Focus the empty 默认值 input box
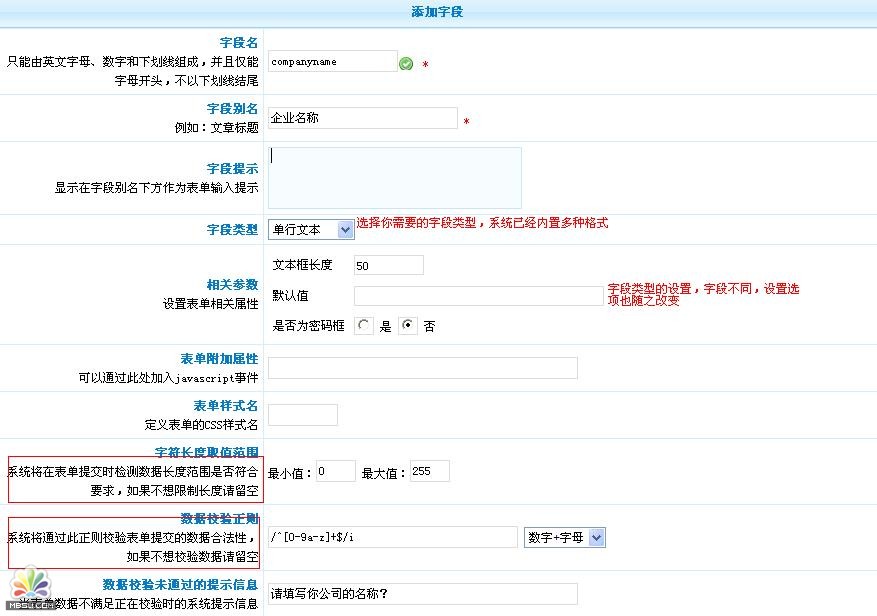877x616 pixels. [x=478, y=296]
